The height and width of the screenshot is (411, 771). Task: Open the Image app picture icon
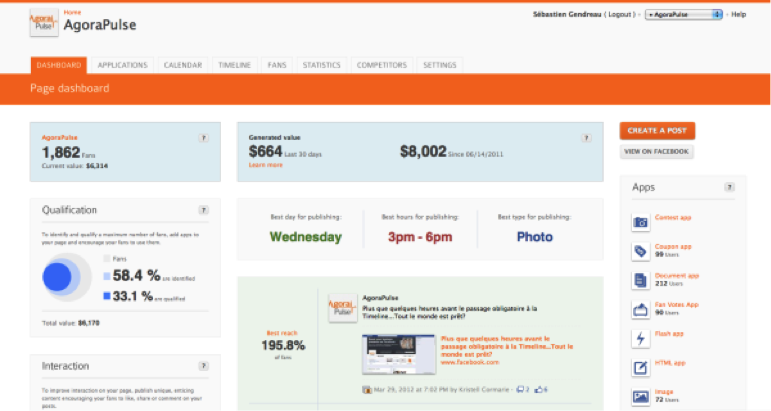coord(640,396)
